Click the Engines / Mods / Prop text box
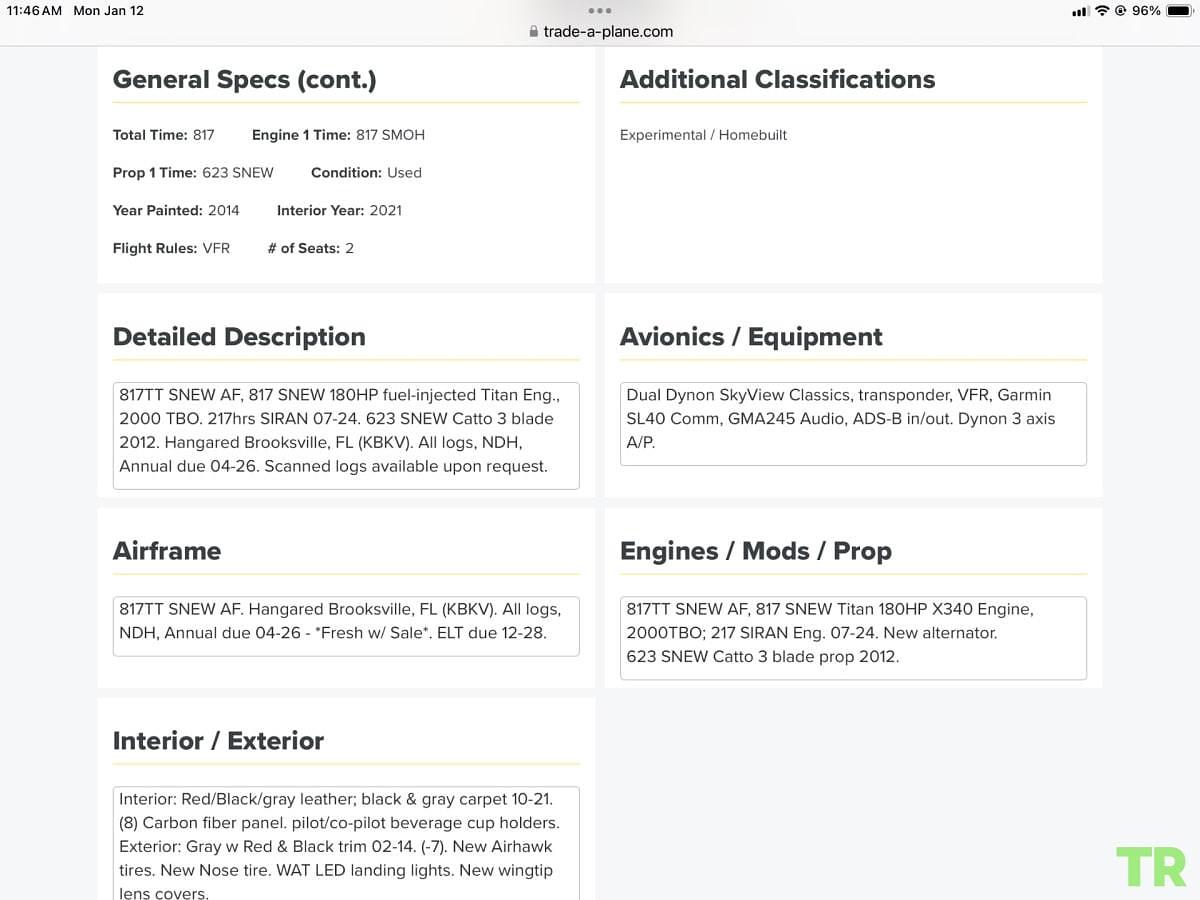1200x900 pixels. coord(853,638)
